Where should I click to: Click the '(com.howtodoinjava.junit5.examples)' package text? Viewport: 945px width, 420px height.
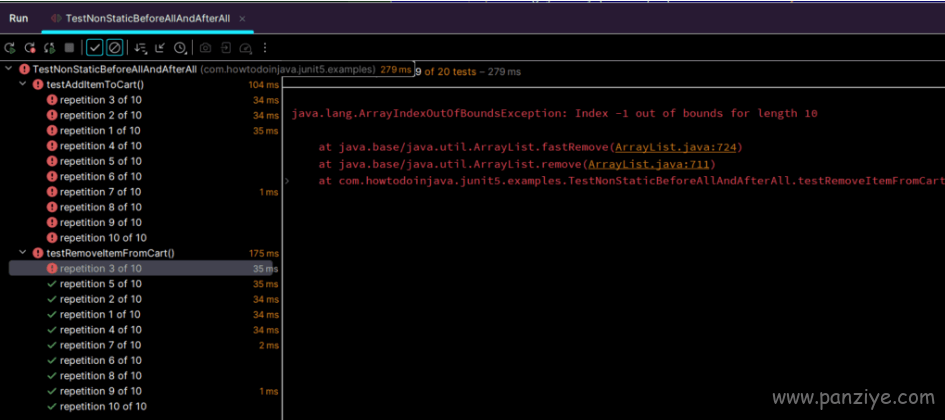[x=288, y=69]
